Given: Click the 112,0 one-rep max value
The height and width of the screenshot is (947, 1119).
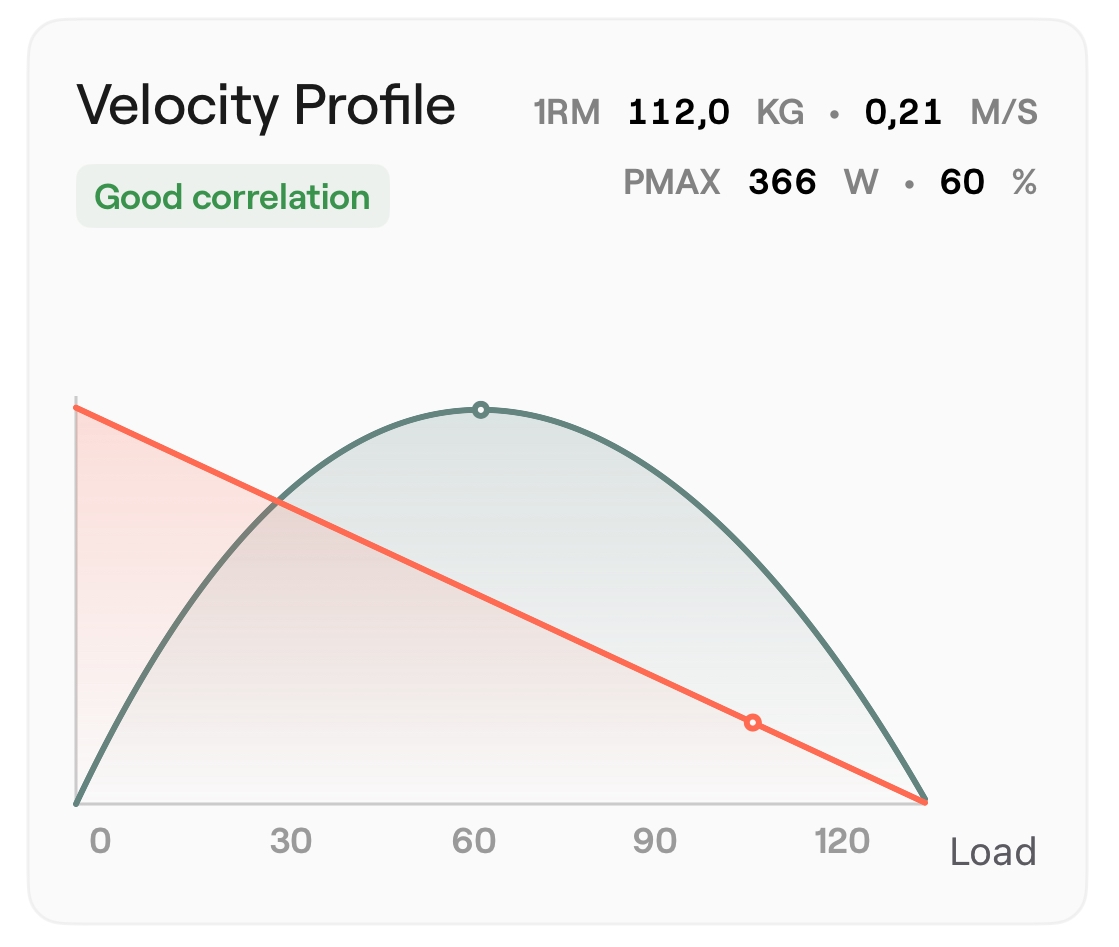Looking at the screenshot, I should (679, 112).
